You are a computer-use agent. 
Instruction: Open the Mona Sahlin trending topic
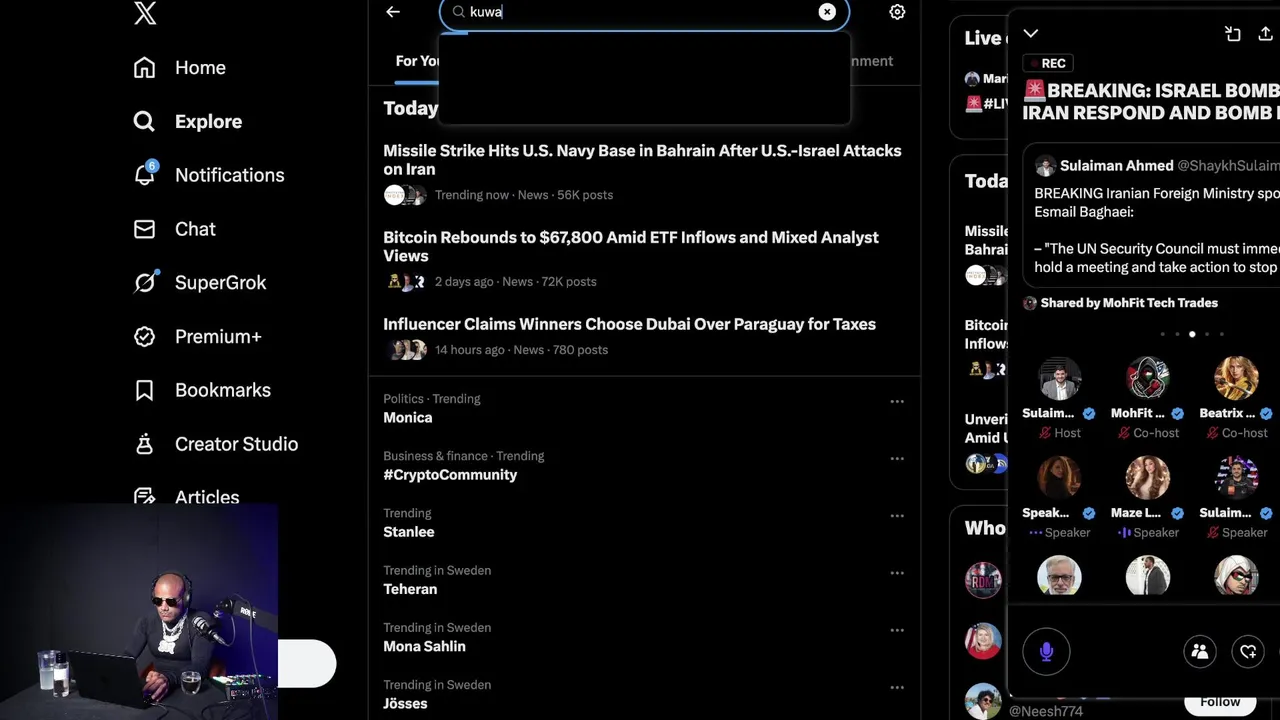point(424,646)
